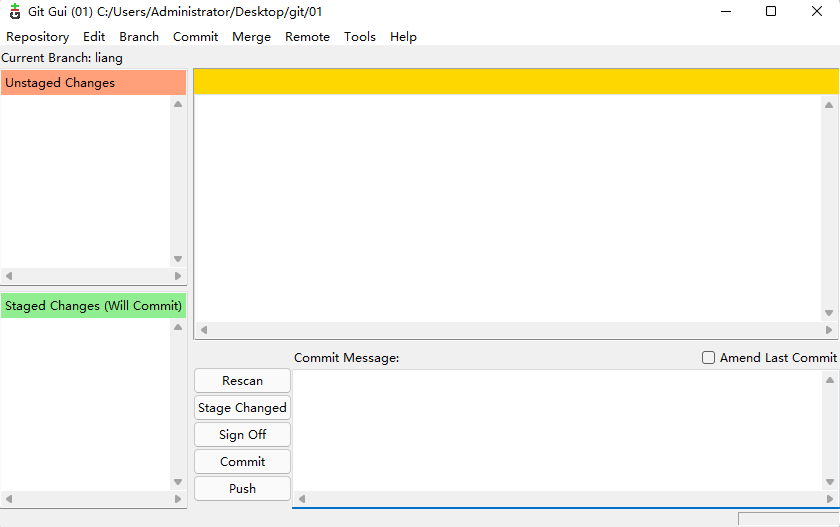Viewport: 840px width, 527px height.
Task: Click the up arrow of diff pane scrollbar
Action: [829, 105]
